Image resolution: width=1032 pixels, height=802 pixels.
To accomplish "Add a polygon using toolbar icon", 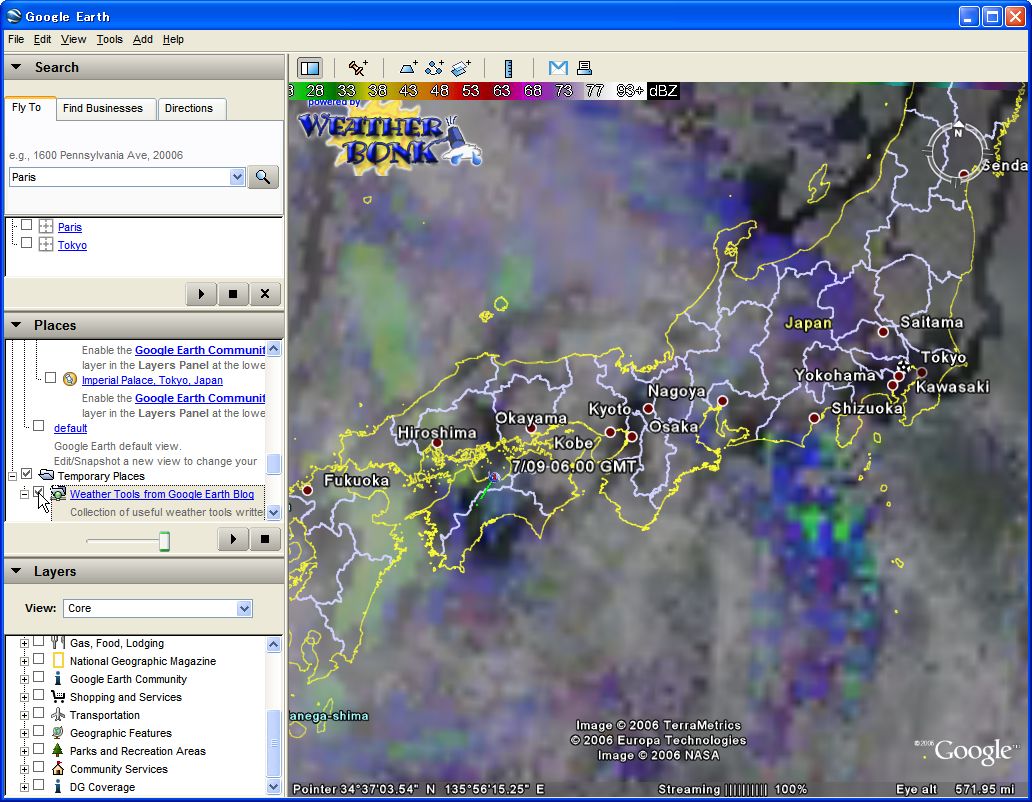I will pos(408,68).
